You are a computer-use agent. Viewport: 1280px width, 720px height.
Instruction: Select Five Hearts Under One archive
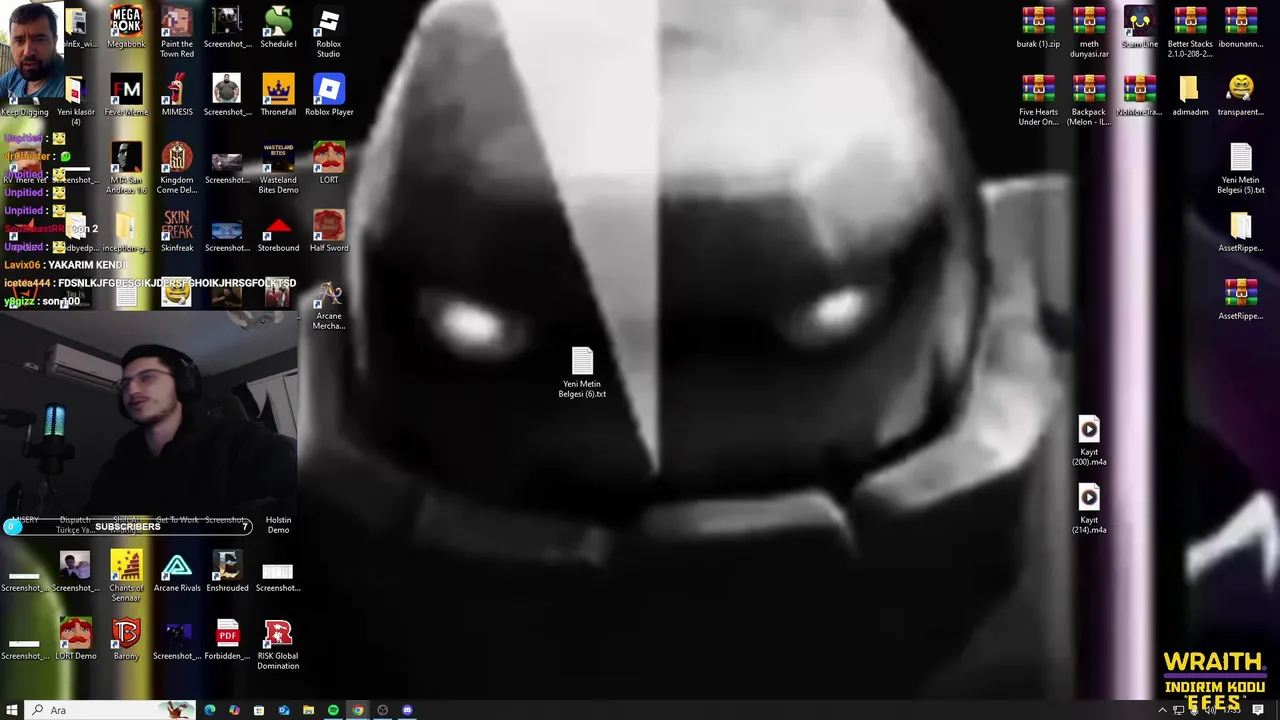1038,100
